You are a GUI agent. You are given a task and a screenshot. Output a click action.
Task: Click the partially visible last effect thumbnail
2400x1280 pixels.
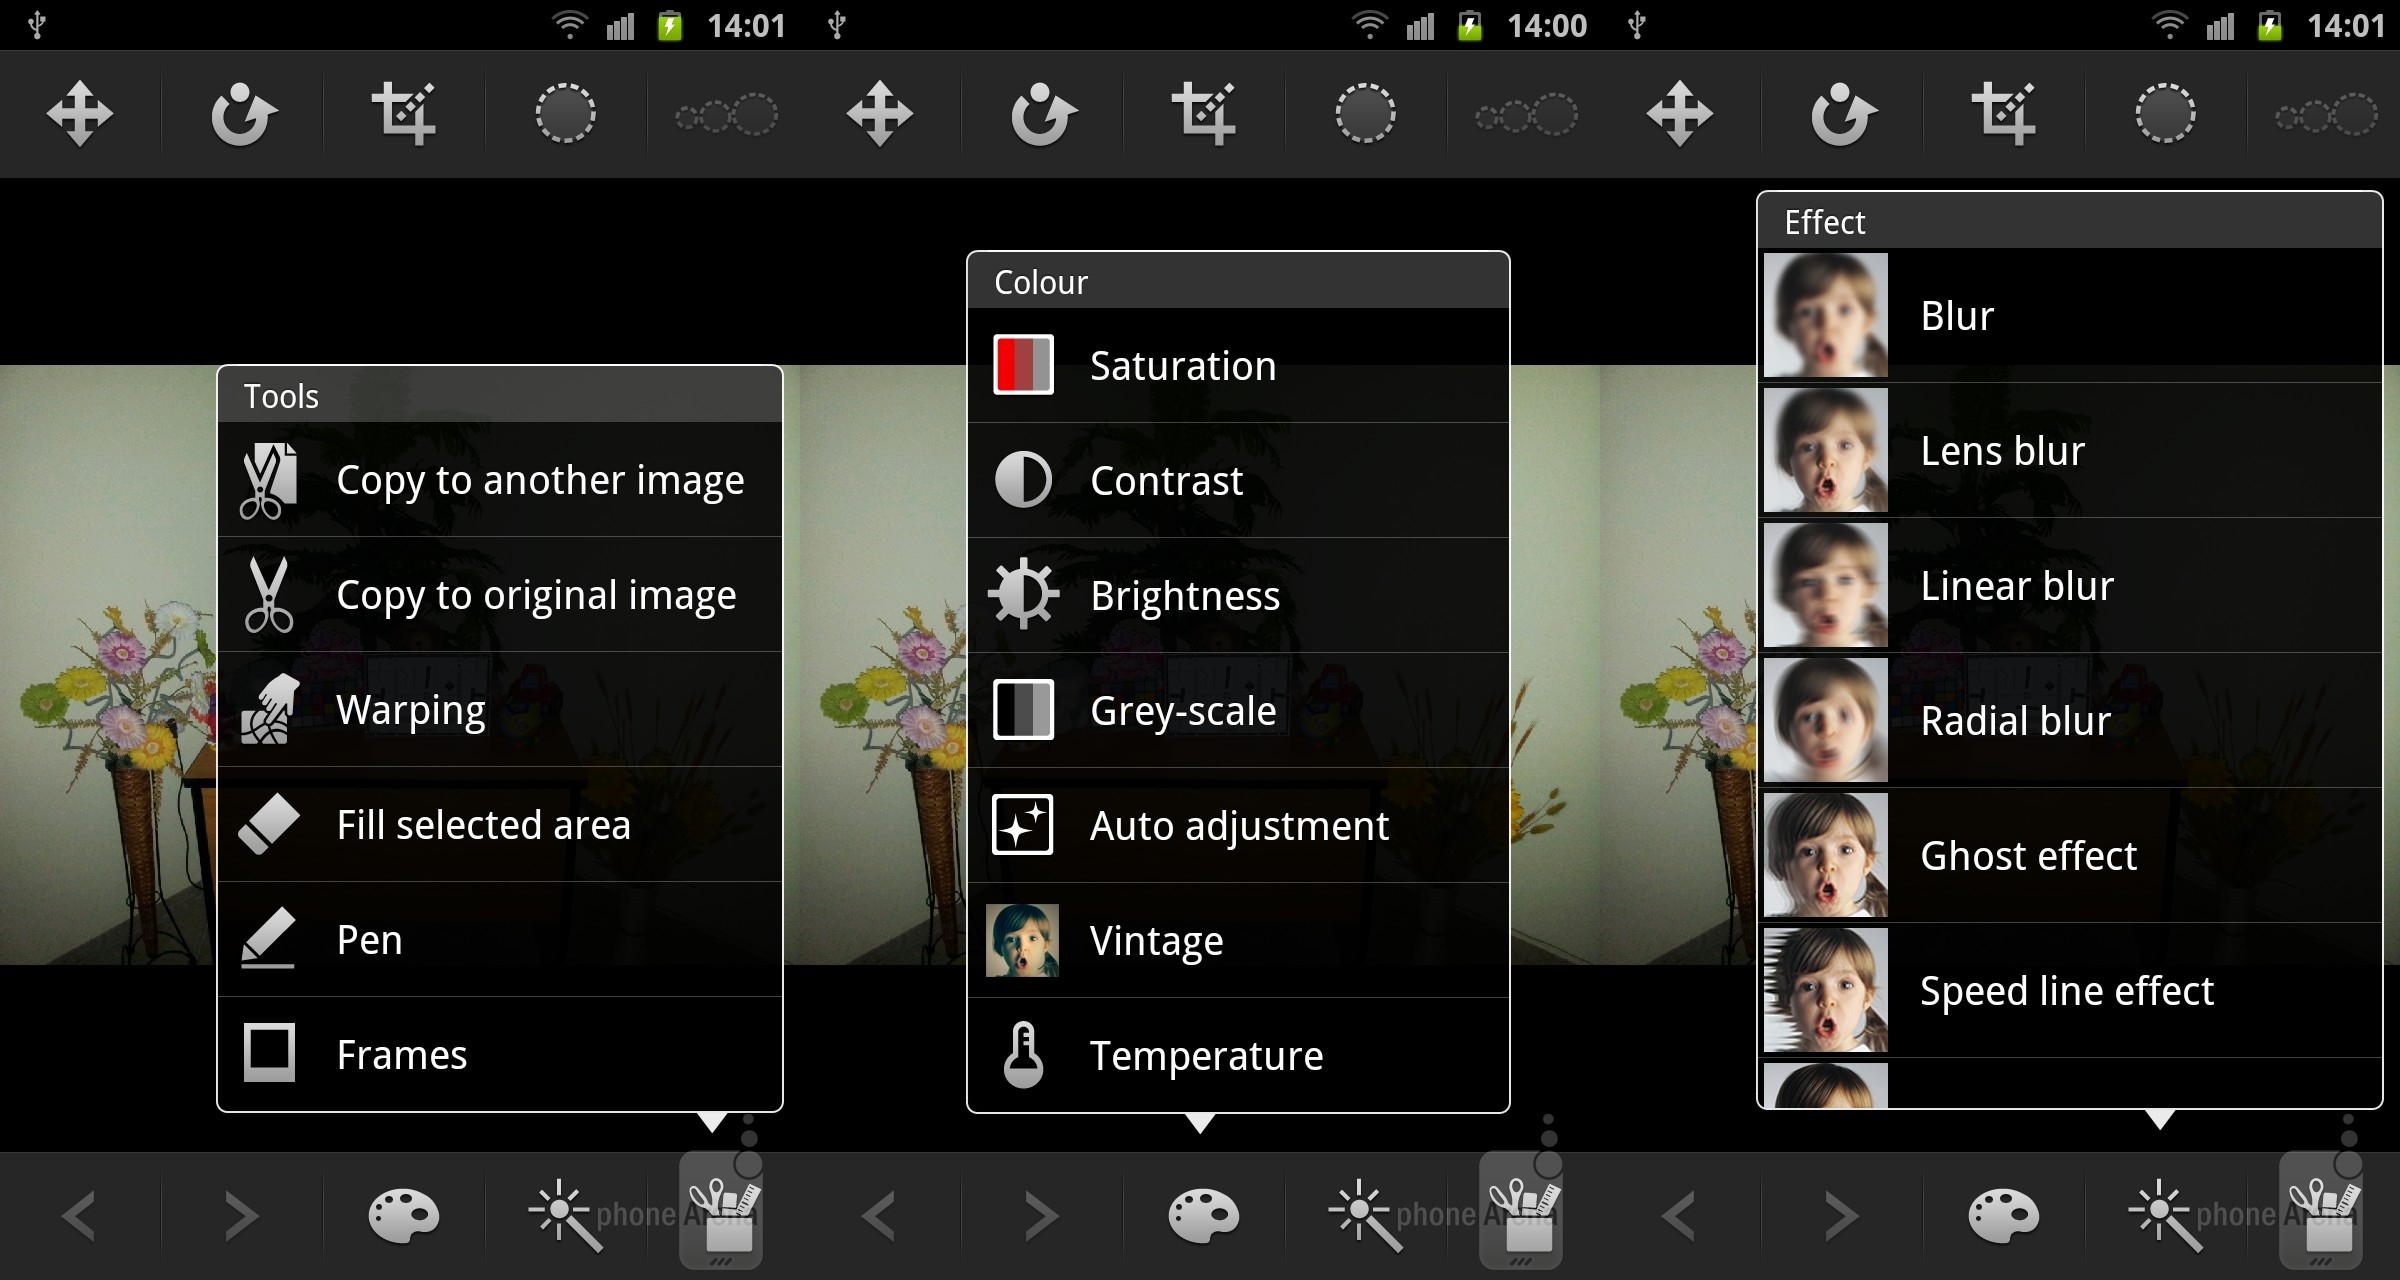(x=1826, y=1086)
